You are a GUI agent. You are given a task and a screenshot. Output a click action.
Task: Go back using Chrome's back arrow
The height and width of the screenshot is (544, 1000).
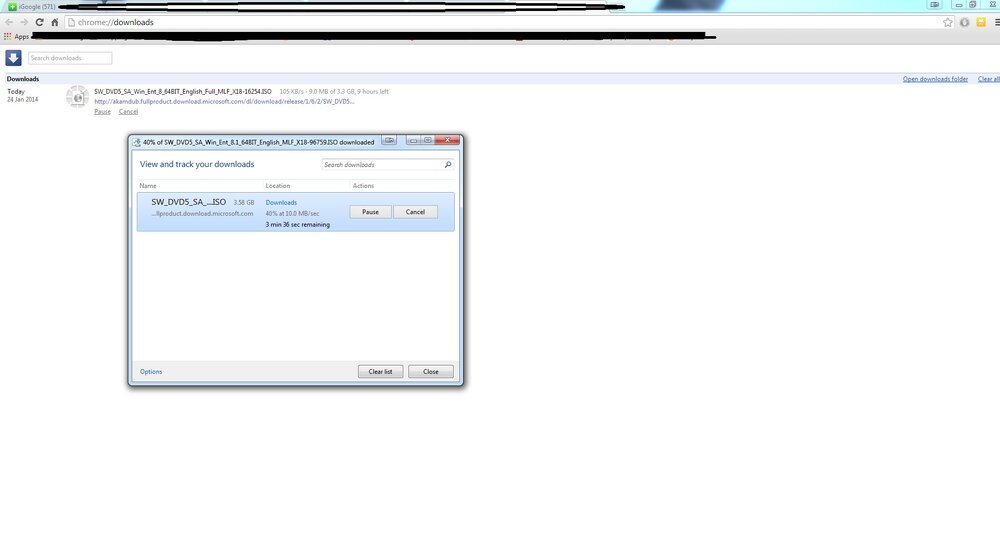point(9,22)
